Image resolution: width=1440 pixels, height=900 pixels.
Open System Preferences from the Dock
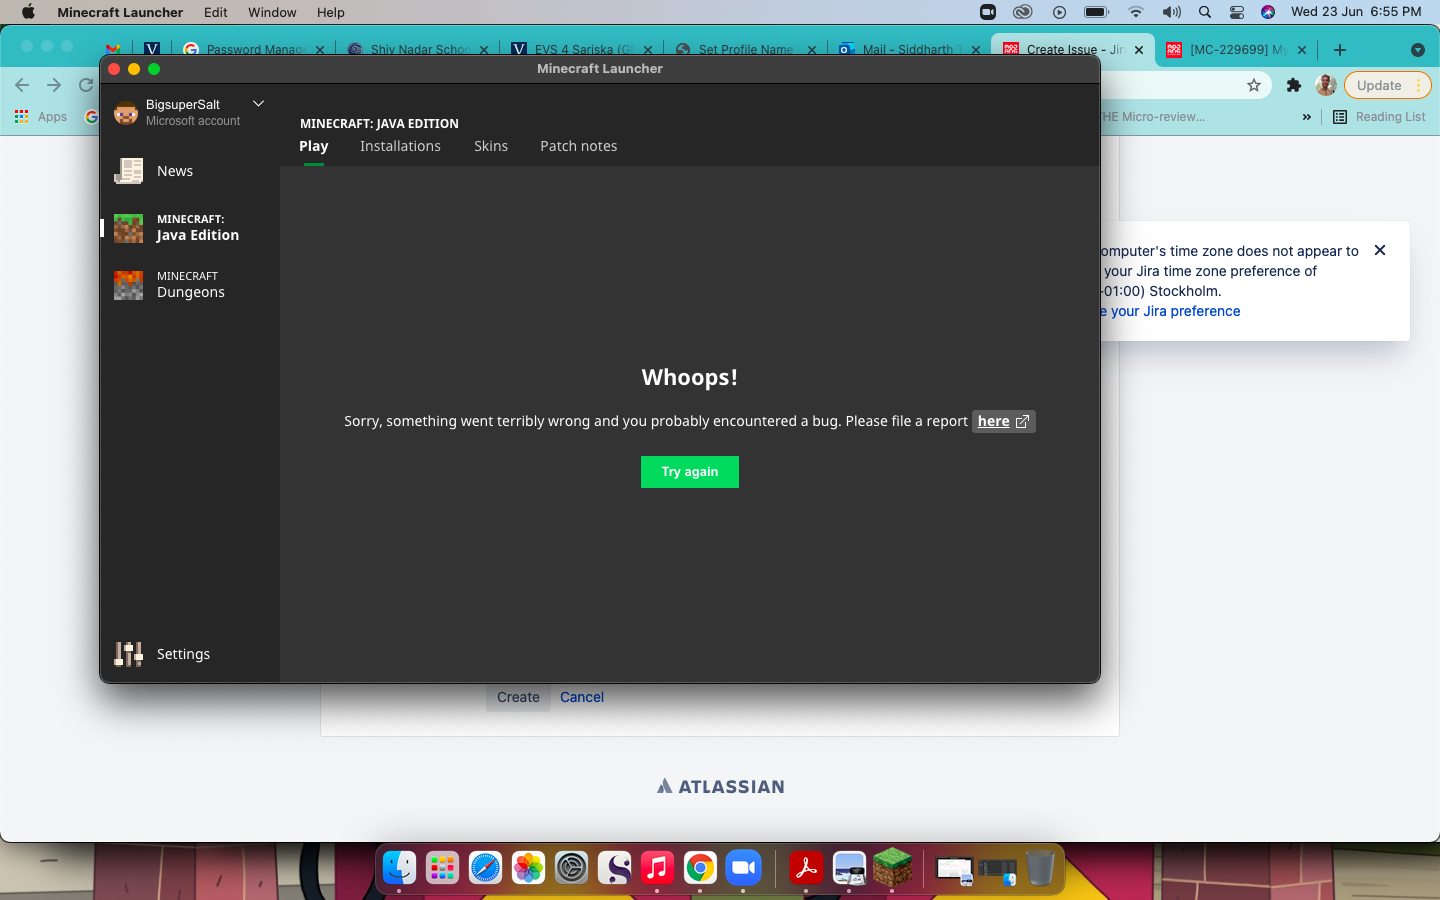click(571, 867)
